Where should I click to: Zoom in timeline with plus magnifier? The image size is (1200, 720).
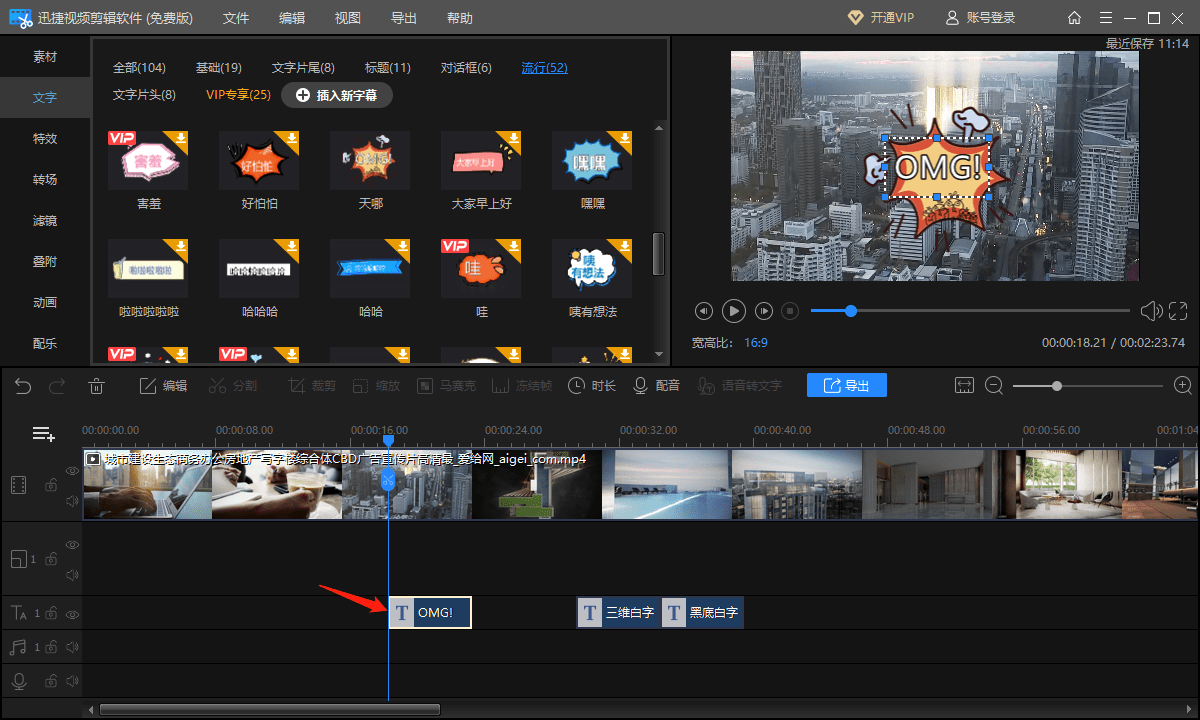[1182, 386]
